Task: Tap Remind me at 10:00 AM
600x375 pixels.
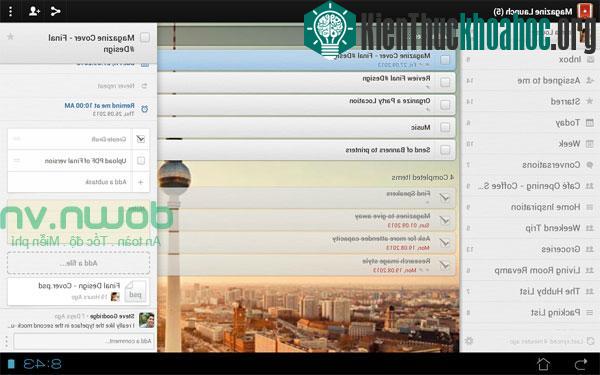Action: point(99,105)
